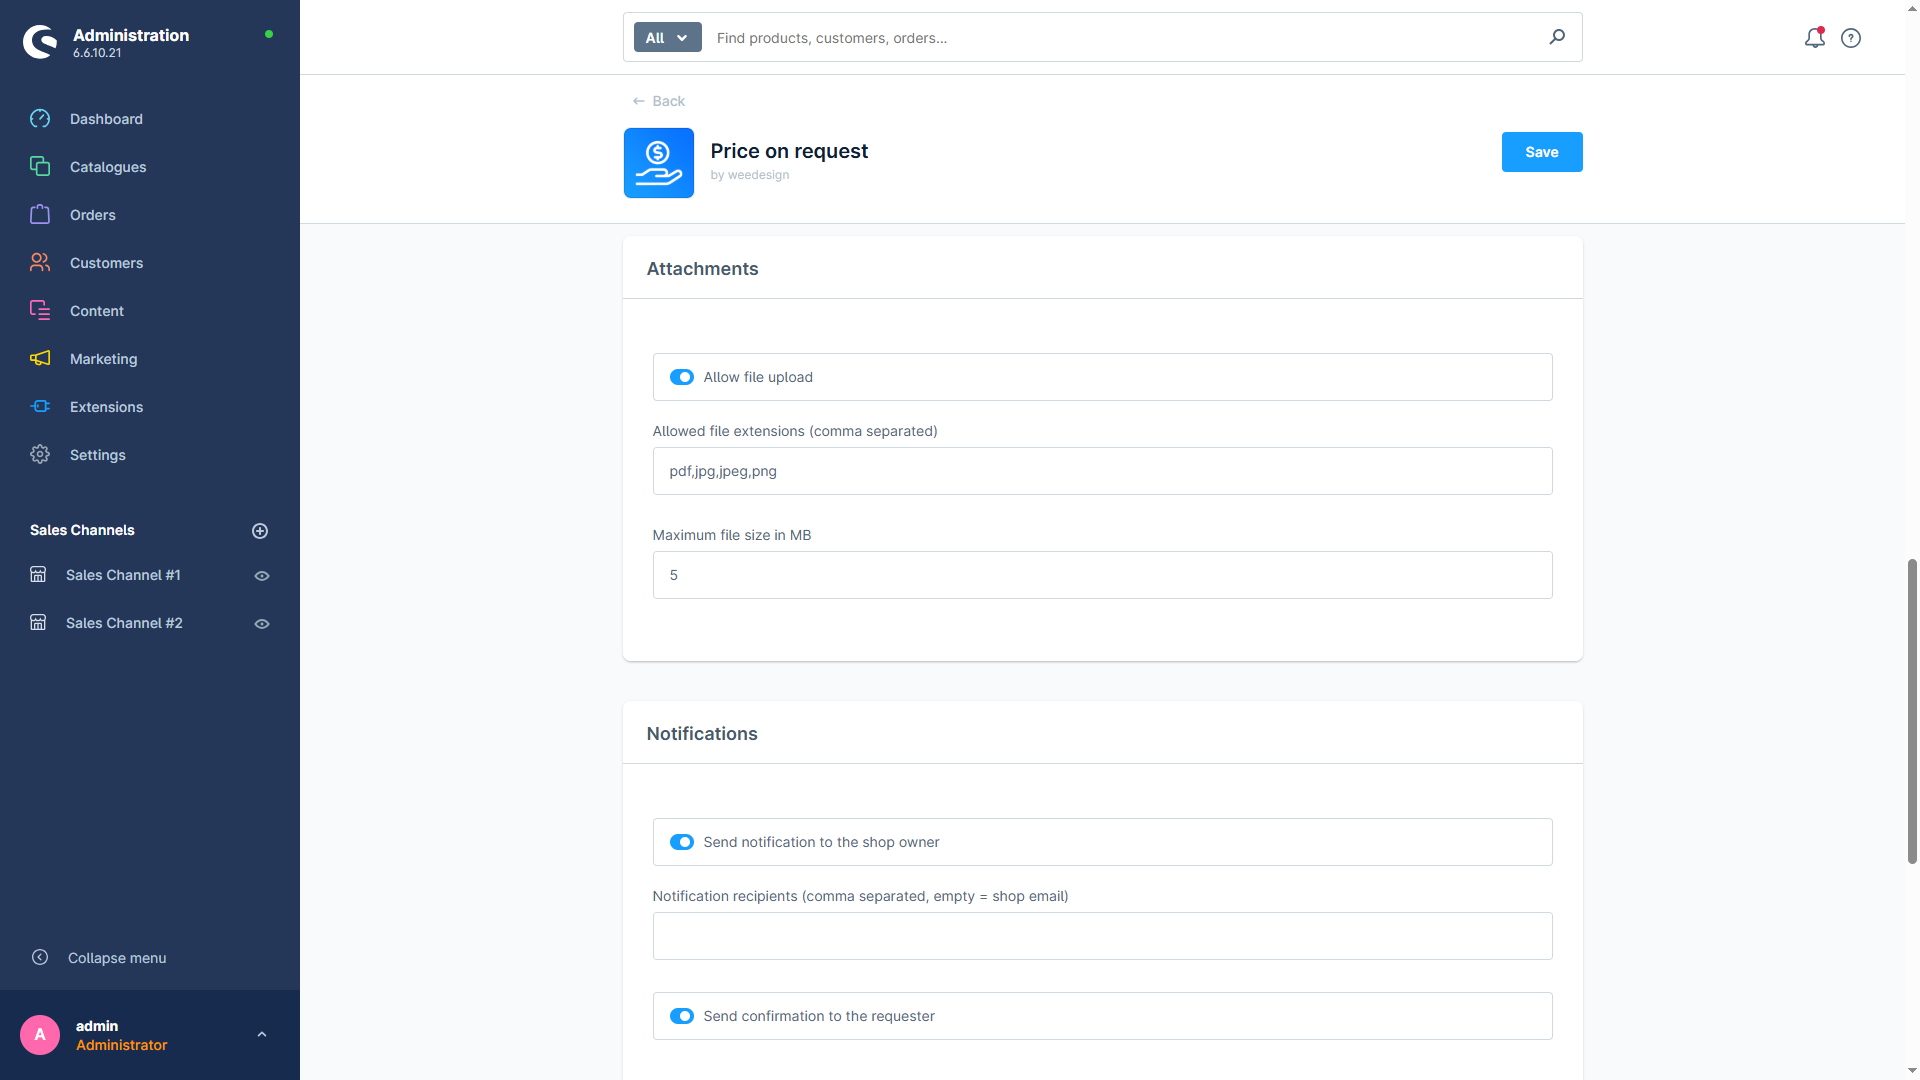This screenshot has width=1920, height=1080.
Task: Click the Settings gear icon
Action: tap(40, 455)
